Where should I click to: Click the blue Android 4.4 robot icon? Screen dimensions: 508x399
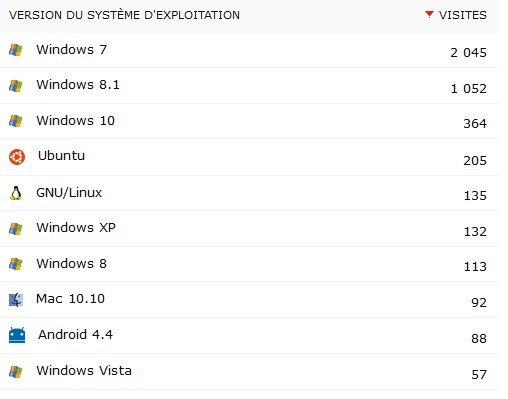coord(17,335)
